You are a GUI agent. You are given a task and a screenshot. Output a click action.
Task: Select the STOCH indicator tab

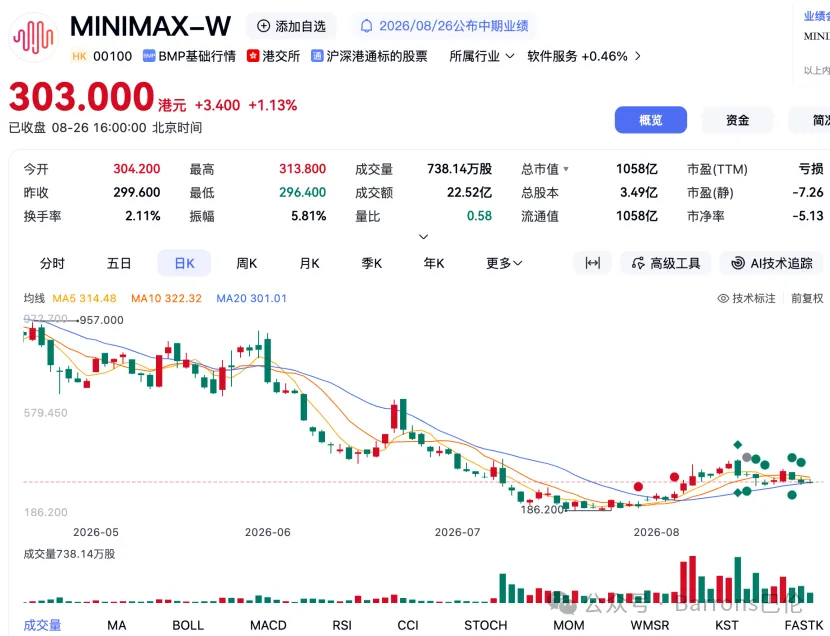pos(485,625)
